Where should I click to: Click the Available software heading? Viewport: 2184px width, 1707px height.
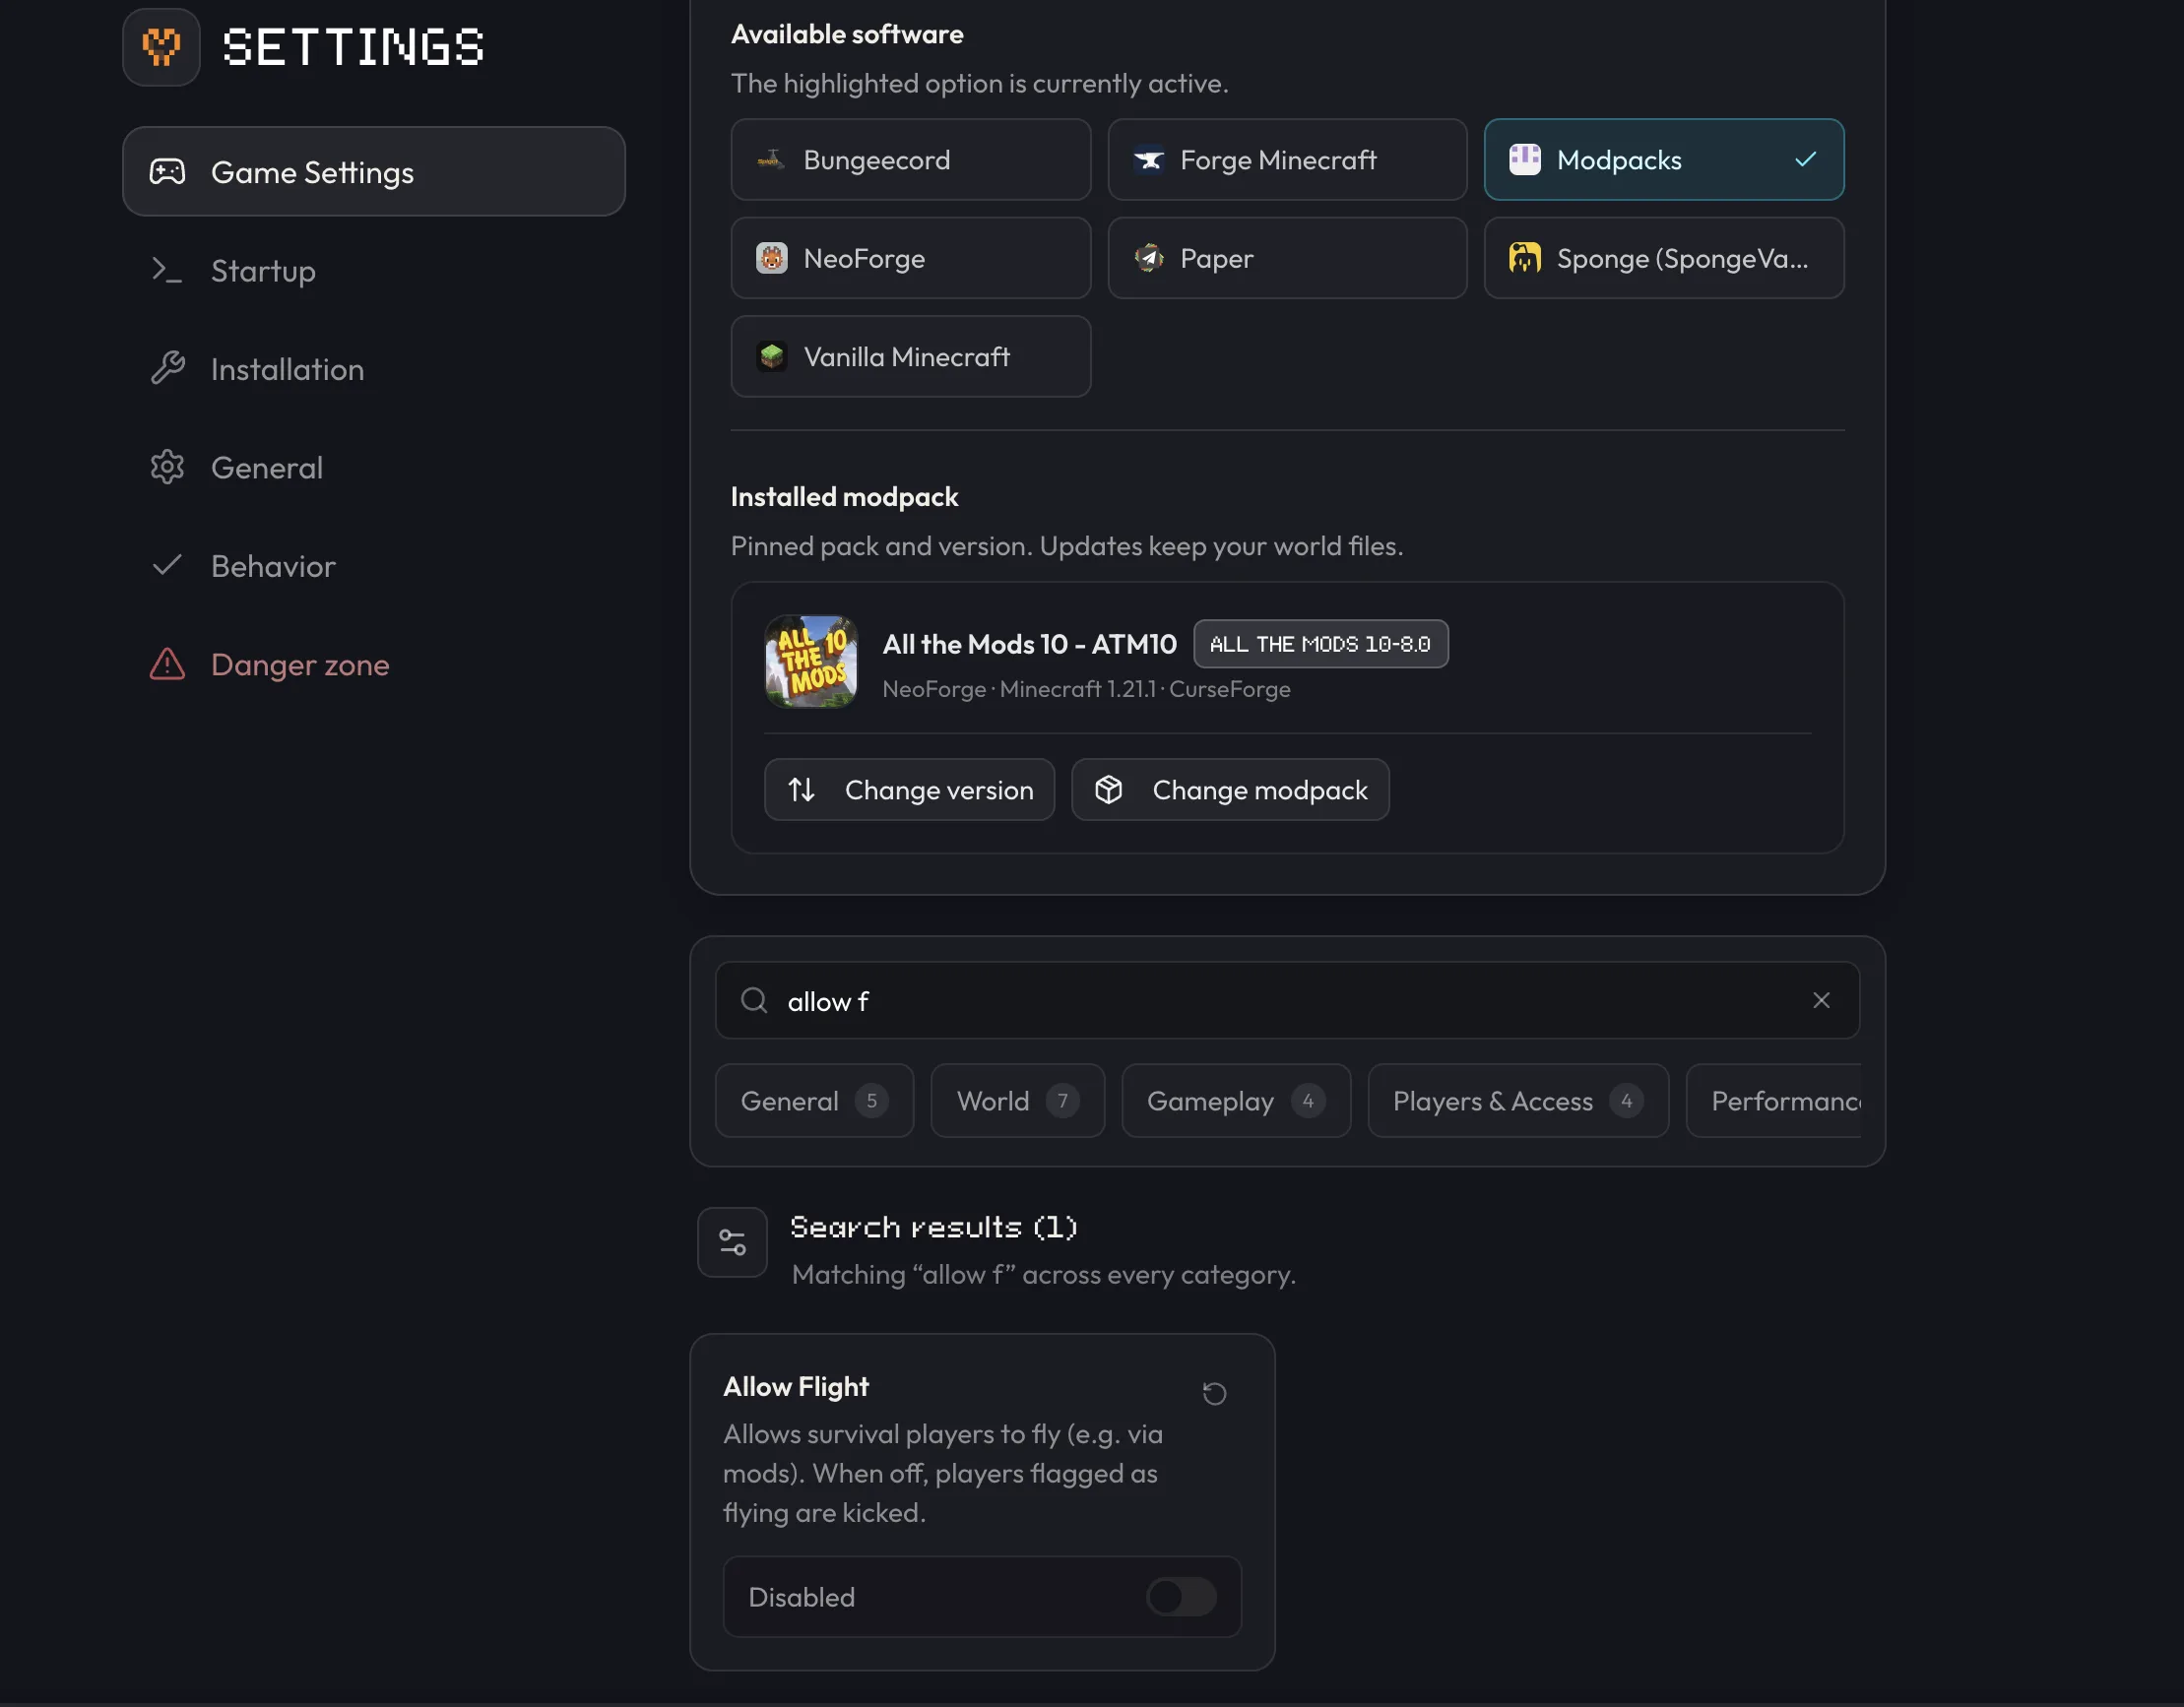point(847,34)
